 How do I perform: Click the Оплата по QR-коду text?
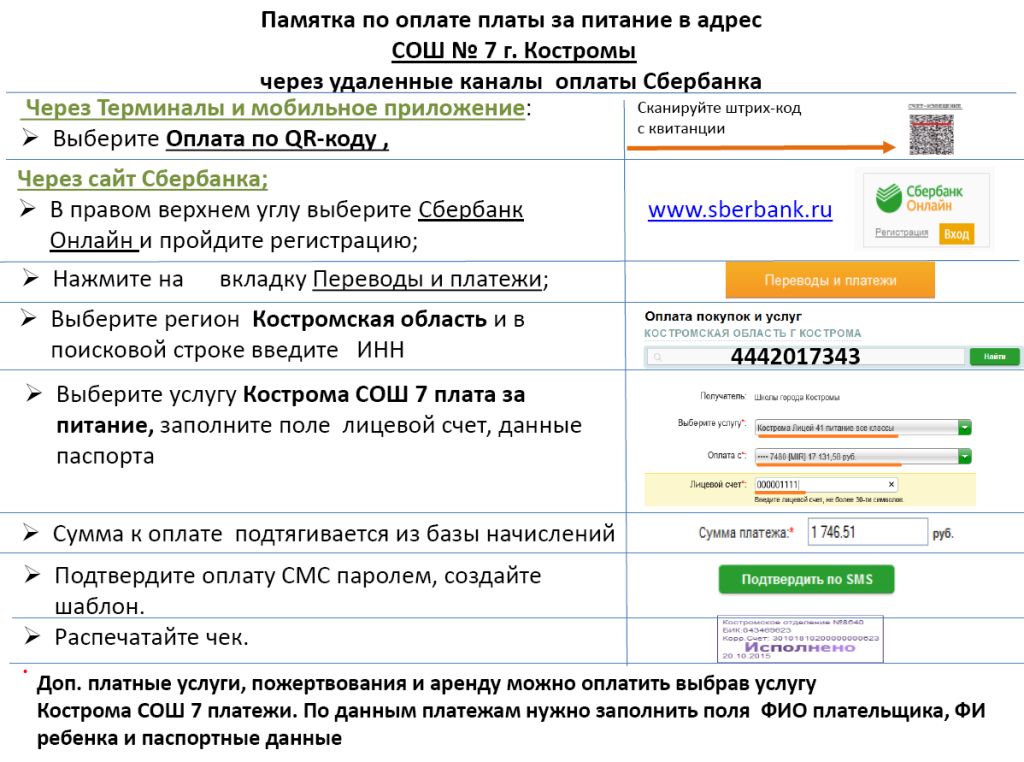277,139
